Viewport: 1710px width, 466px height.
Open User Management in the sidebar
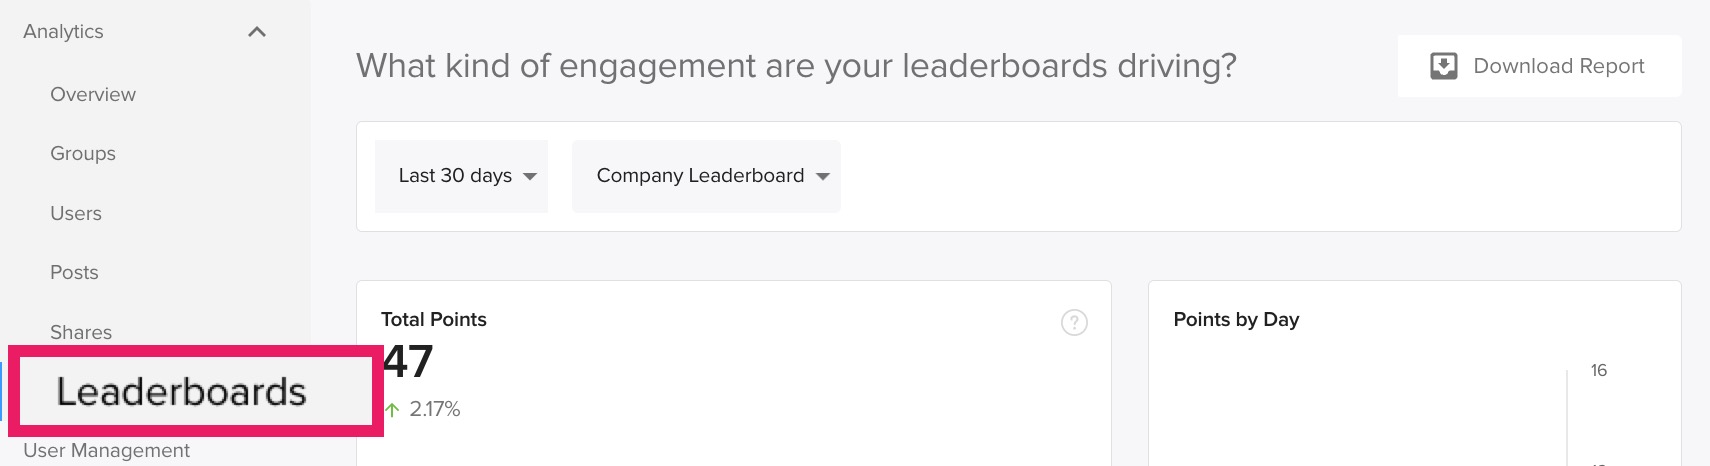(x=106, y=450)
